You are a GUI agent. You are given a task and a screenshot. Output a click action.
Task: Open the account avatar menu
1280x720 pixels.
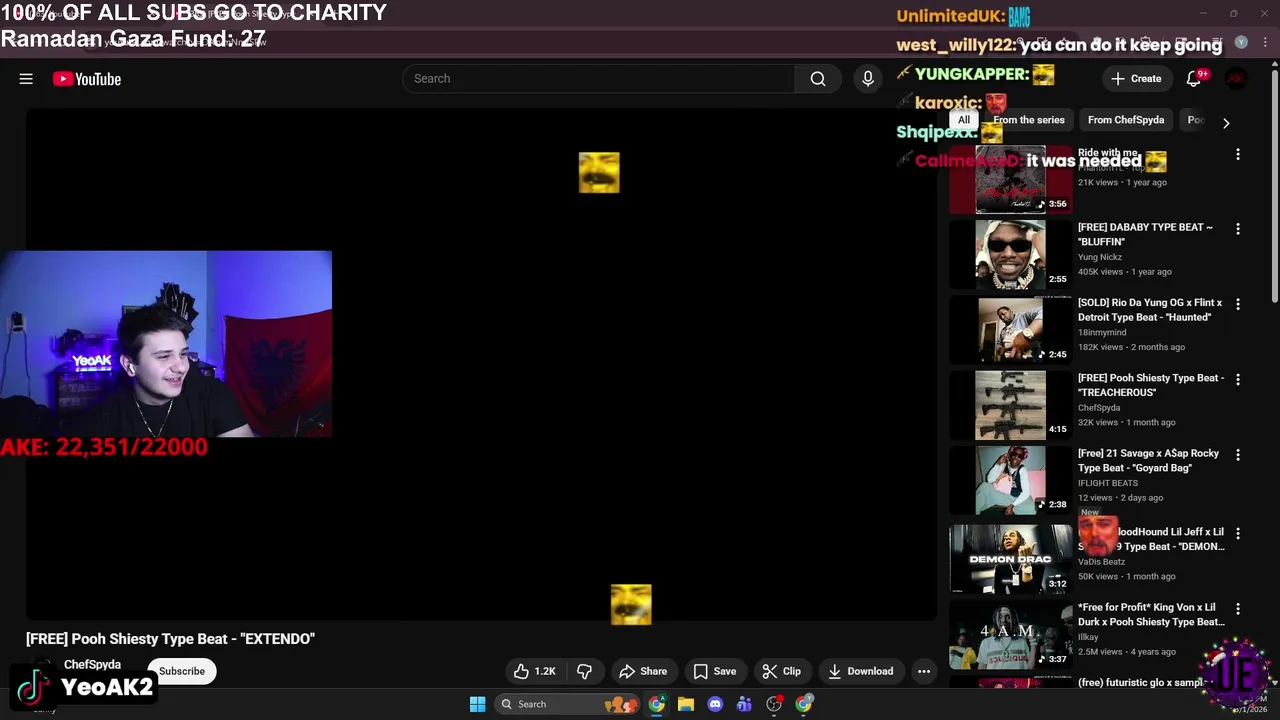1237,79
